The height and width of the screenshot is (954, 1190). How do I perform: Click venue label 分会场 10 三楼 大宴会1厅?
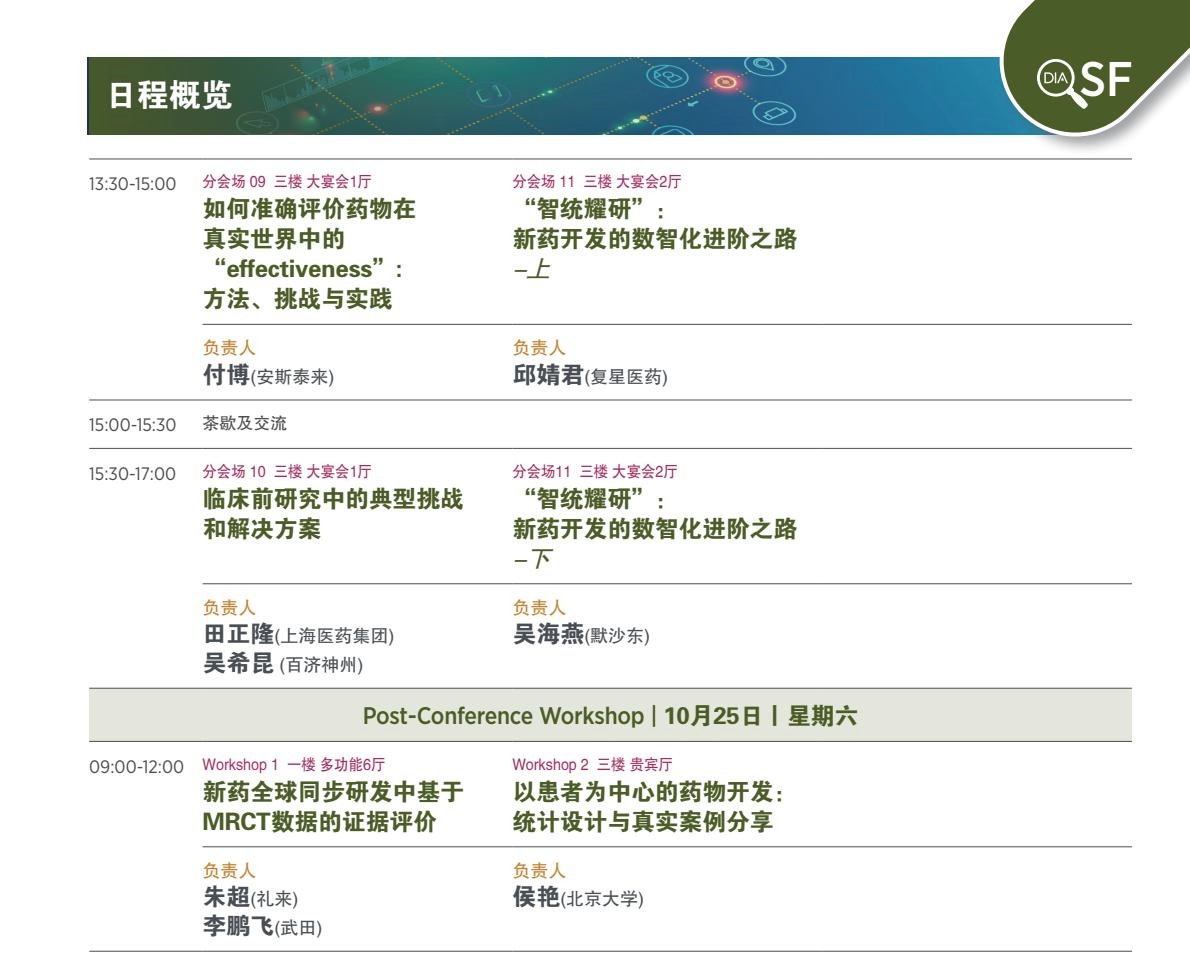[293, 471]
